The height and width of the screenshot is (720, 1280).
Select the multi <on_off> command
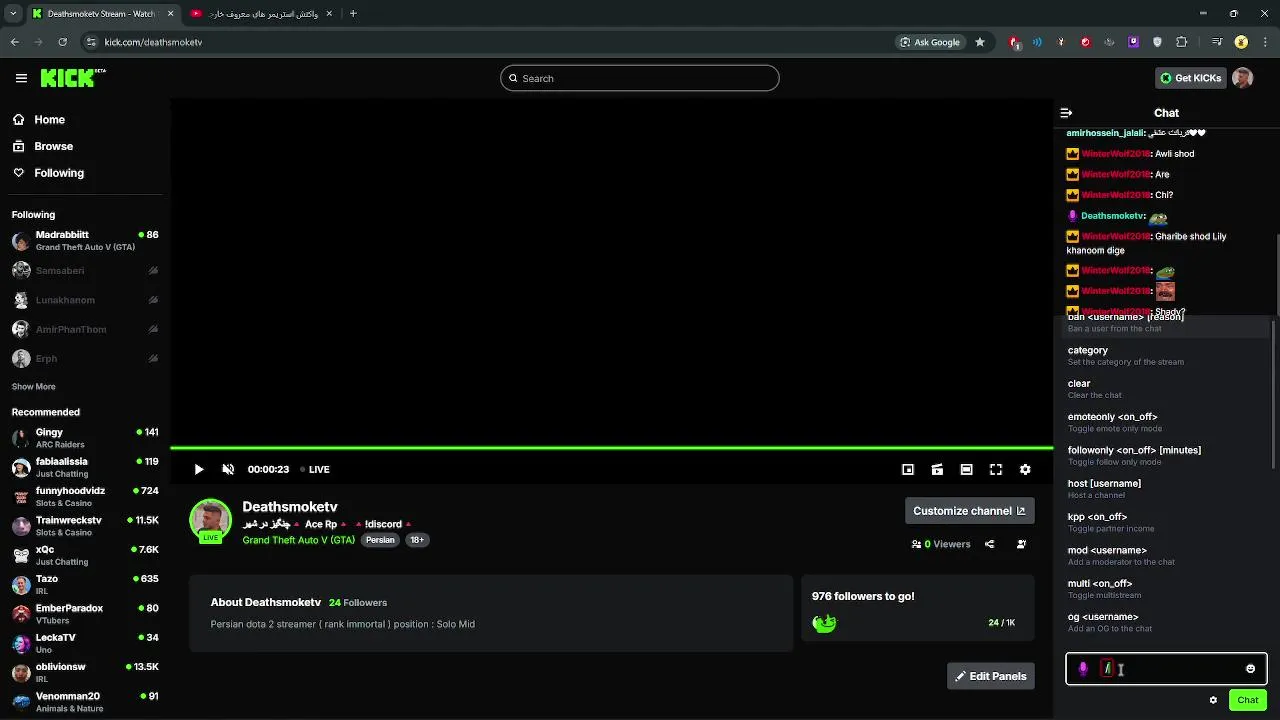[x=1164, y=589]
